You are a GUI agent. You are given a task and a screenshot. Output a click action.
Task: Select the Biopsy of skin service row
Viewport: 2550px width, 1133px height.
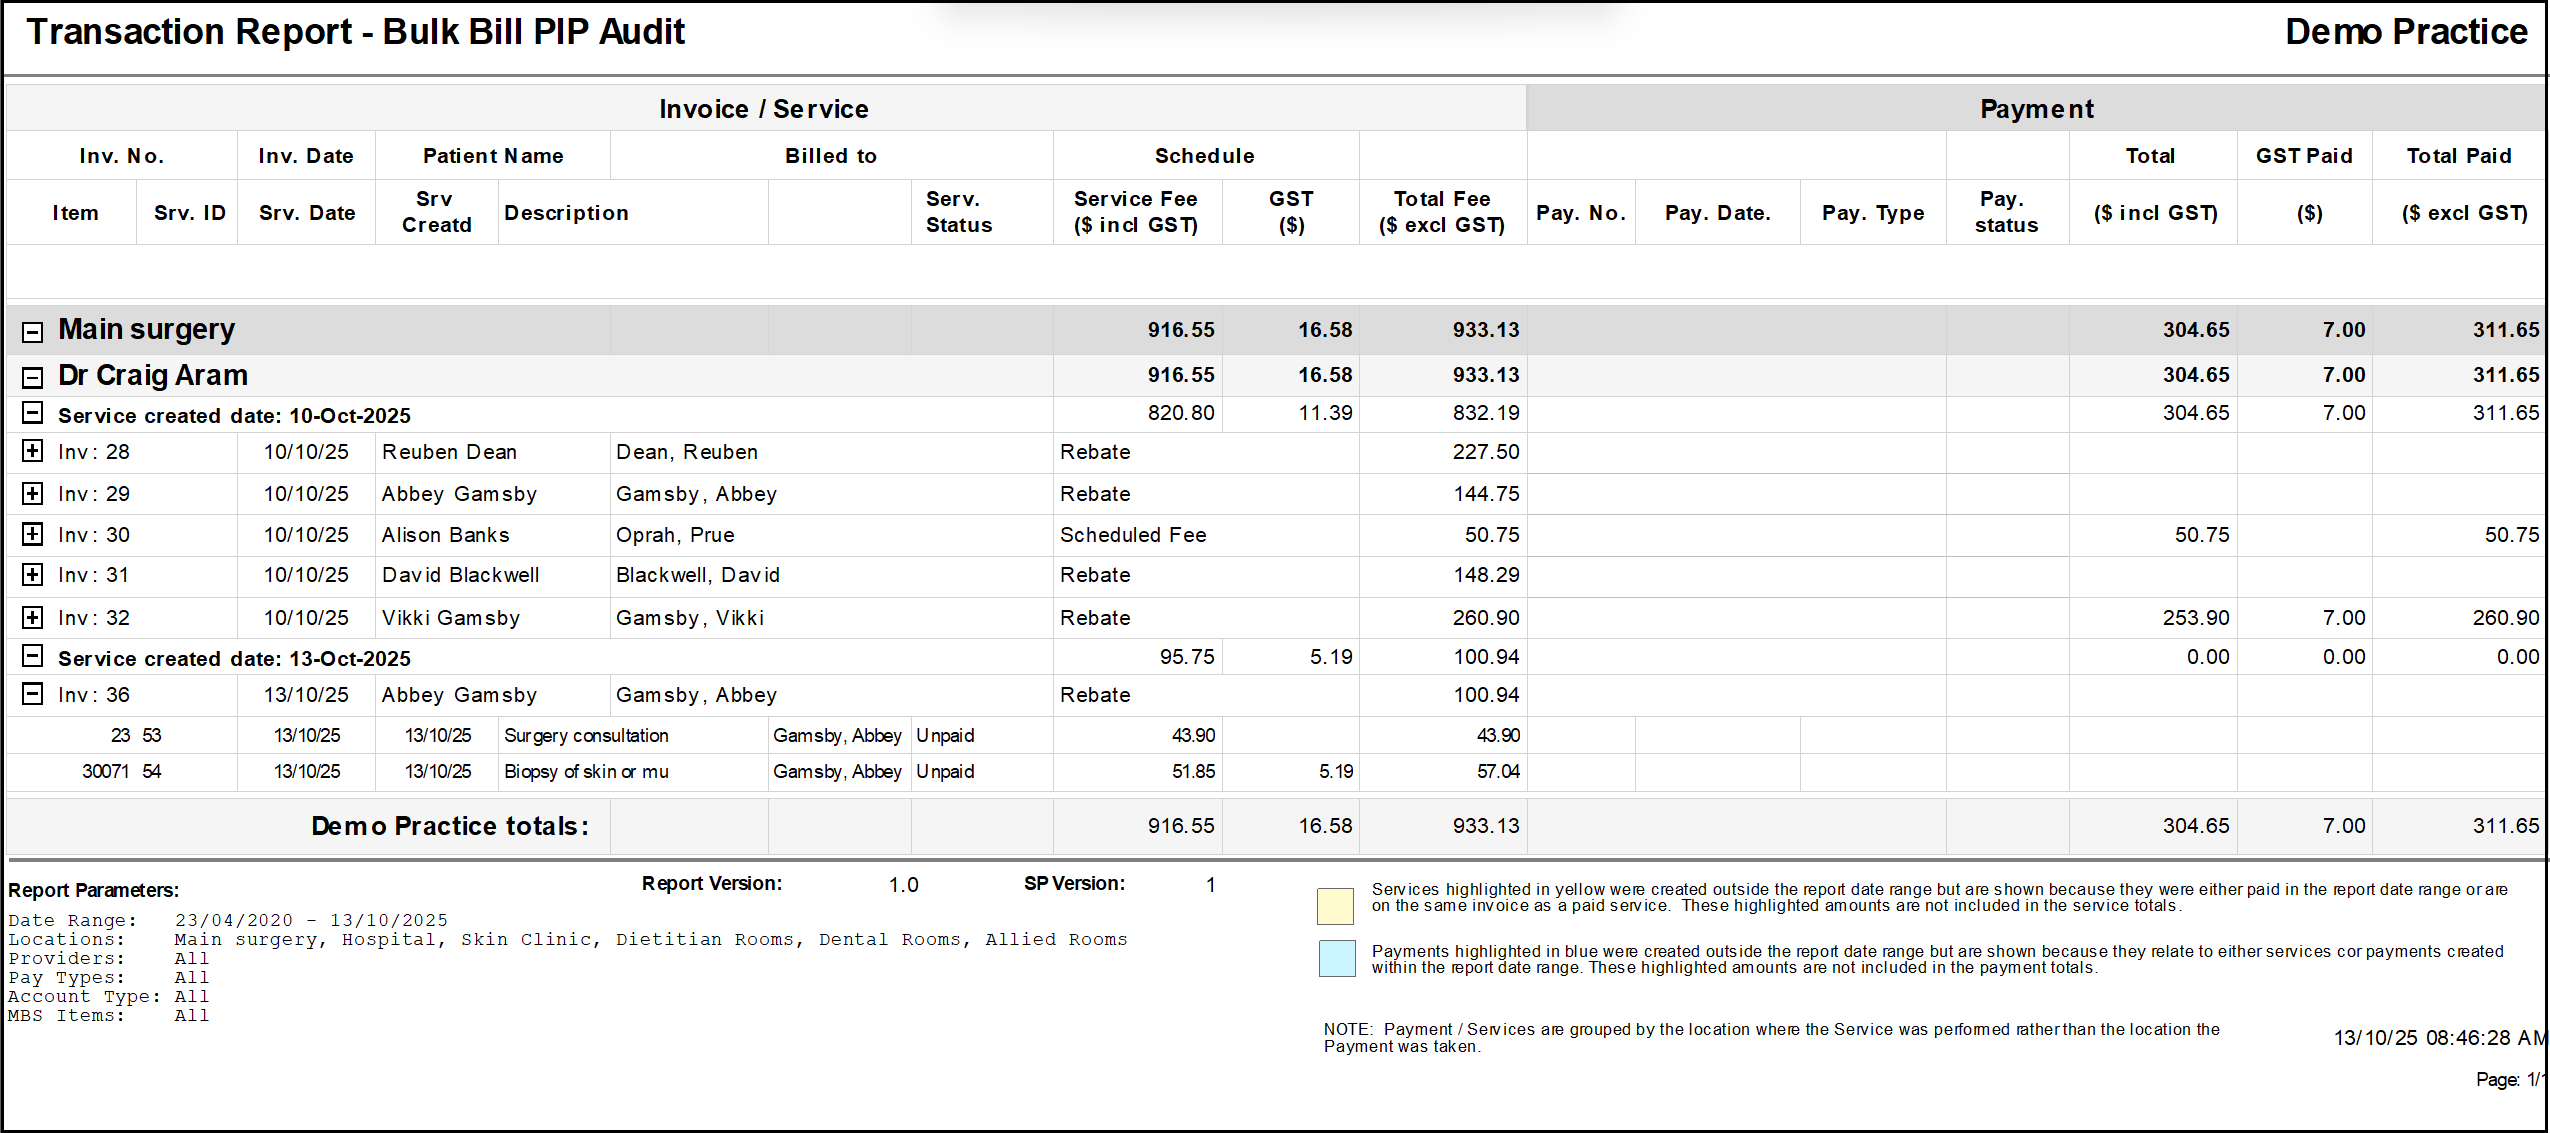pyautogui.click(x=586, y=772)
